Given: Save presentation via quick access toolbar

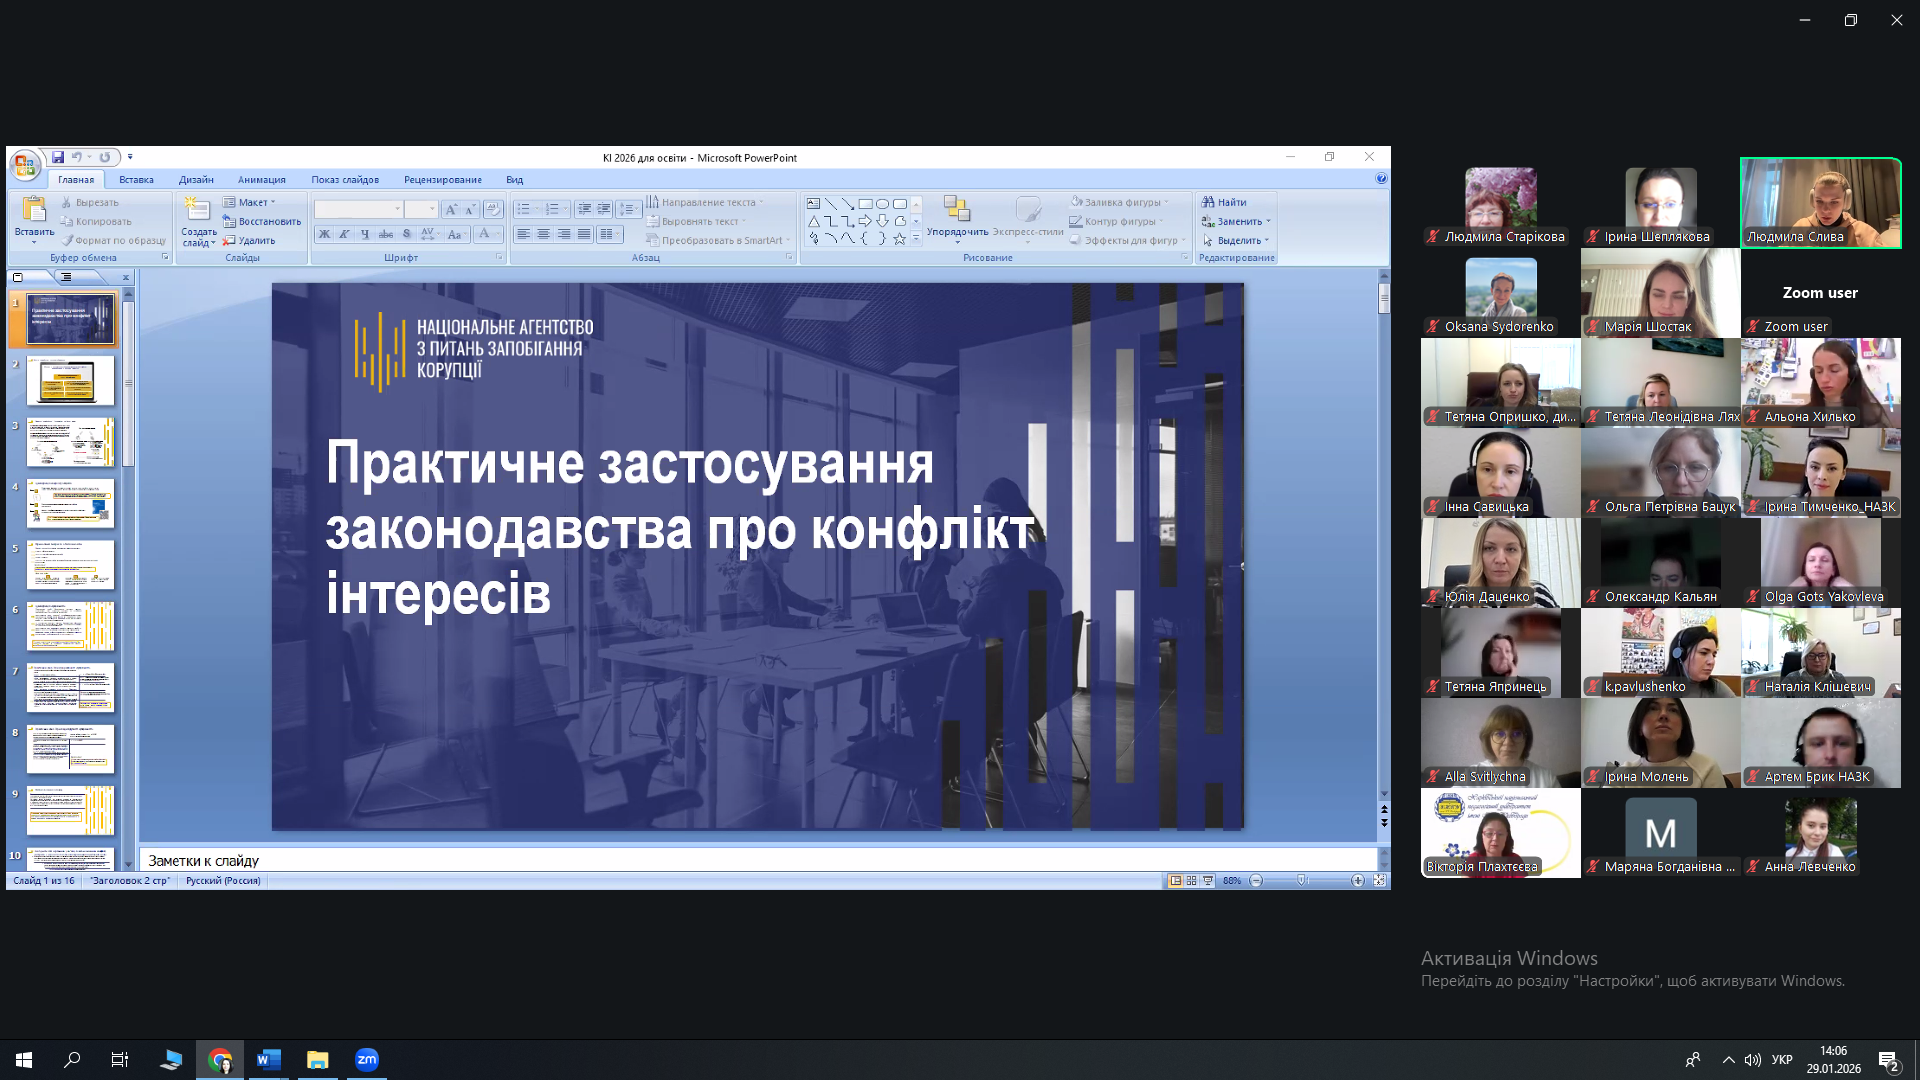Looking at the screenshot, I should point(58,157).
